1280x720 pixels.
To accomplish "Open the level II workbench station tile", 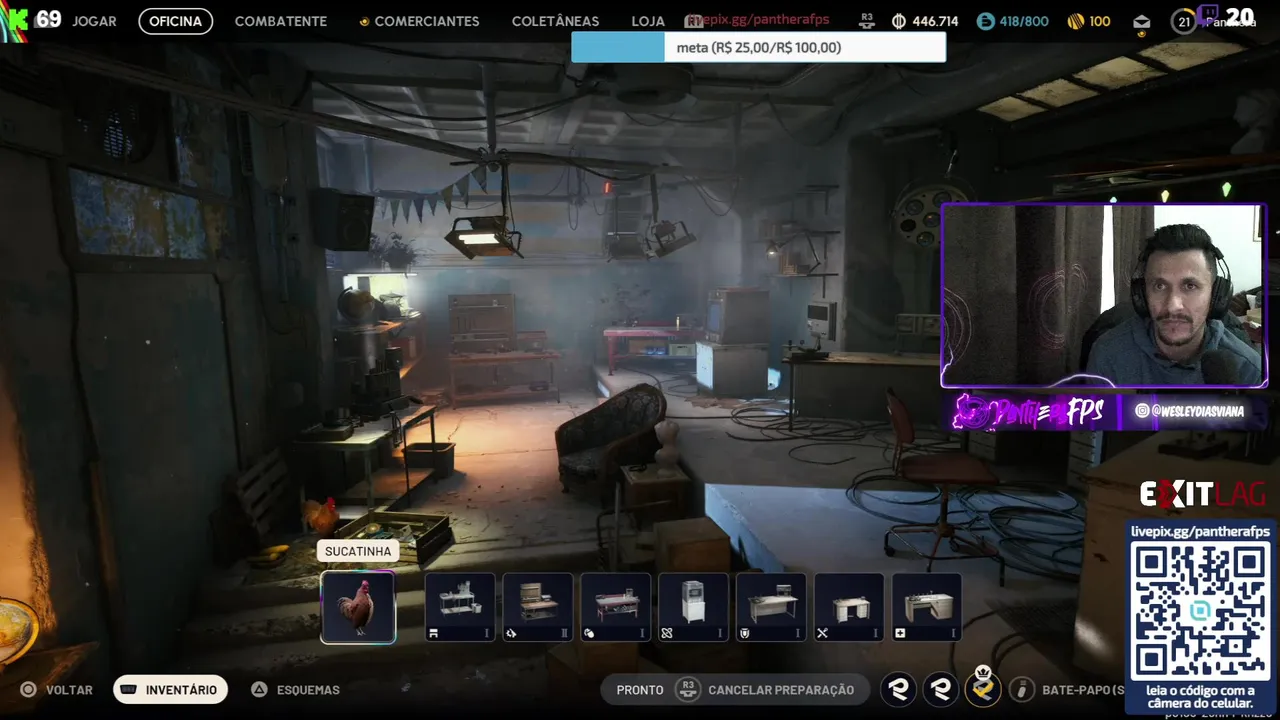I will (x=538, y=607).
